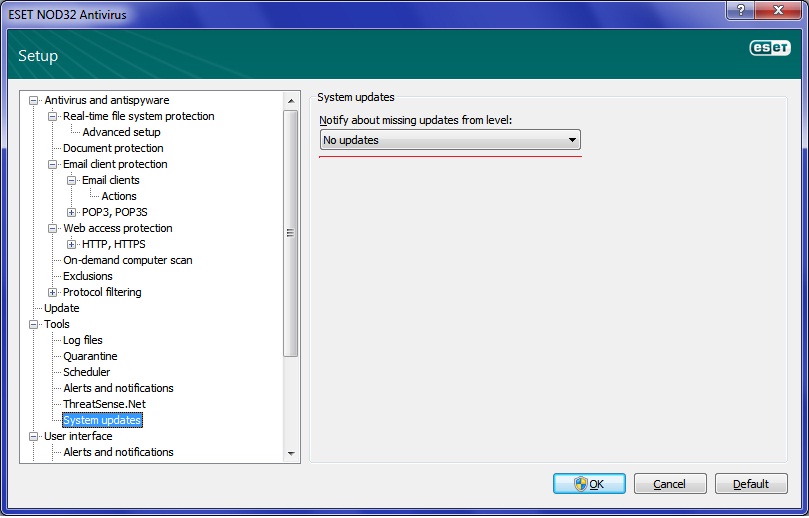Select ThreatSense.Net tree item
Viewport: 809px width, 518px height.
point(104,404)
